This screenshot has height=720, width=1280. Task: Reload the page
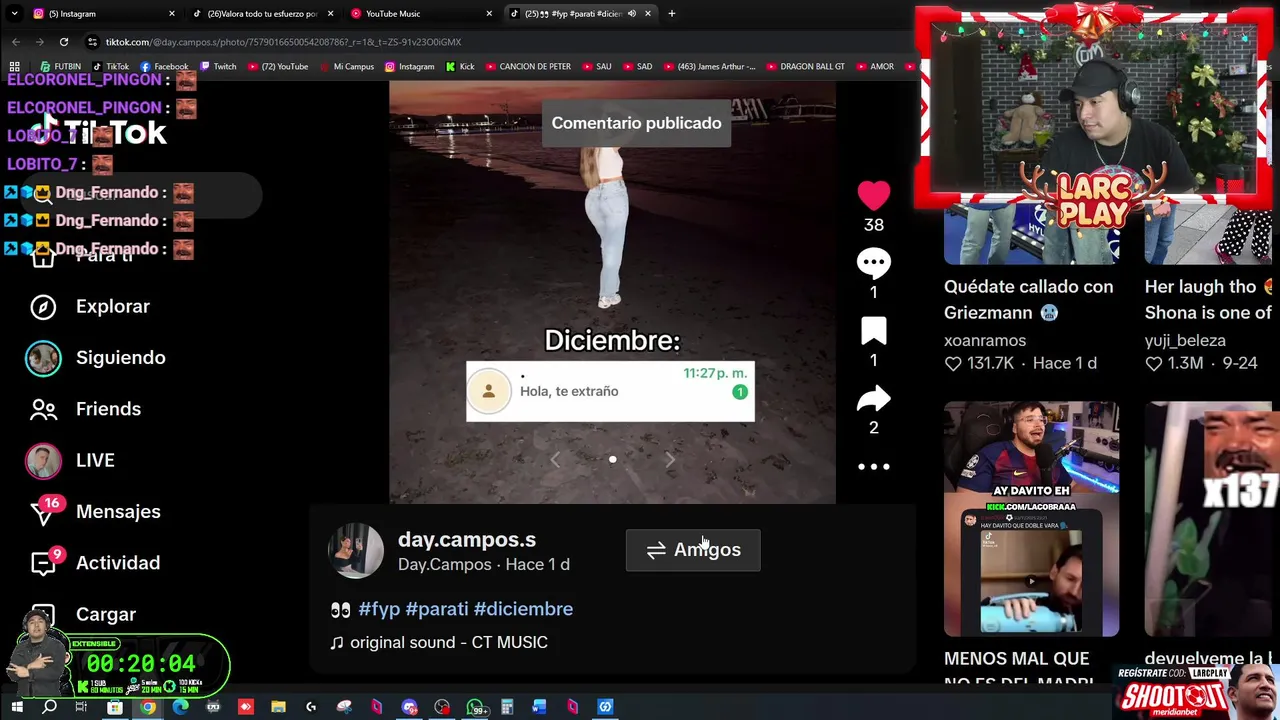coord(64,42)
